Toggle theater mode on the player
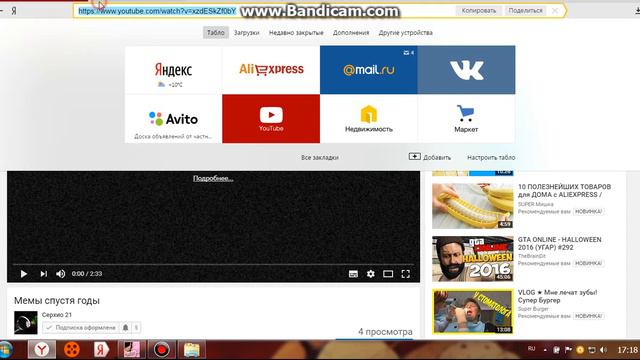The width and height of the screenshot is (640, 360). click(388, 274)
